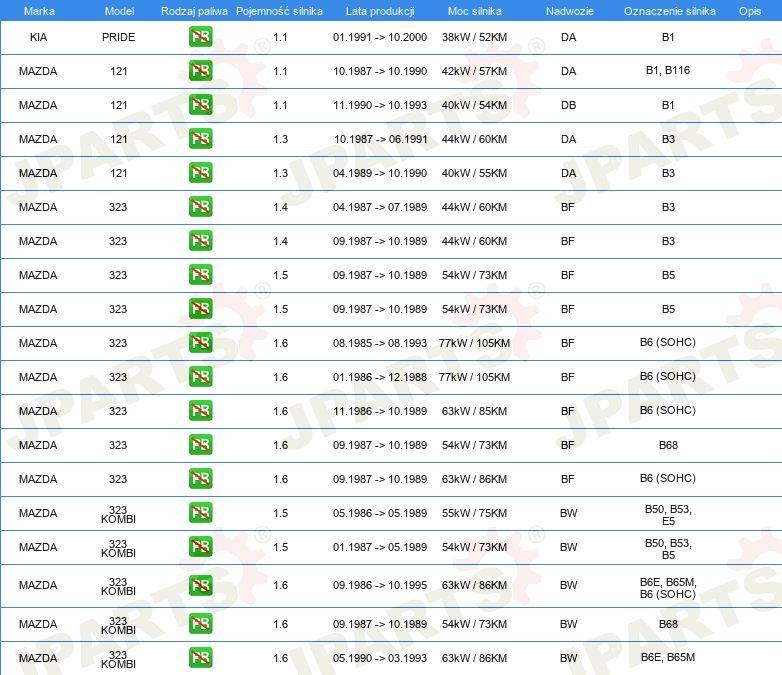Click the Model column header
The image size is (782, 675).
click(x=119, y=11)
